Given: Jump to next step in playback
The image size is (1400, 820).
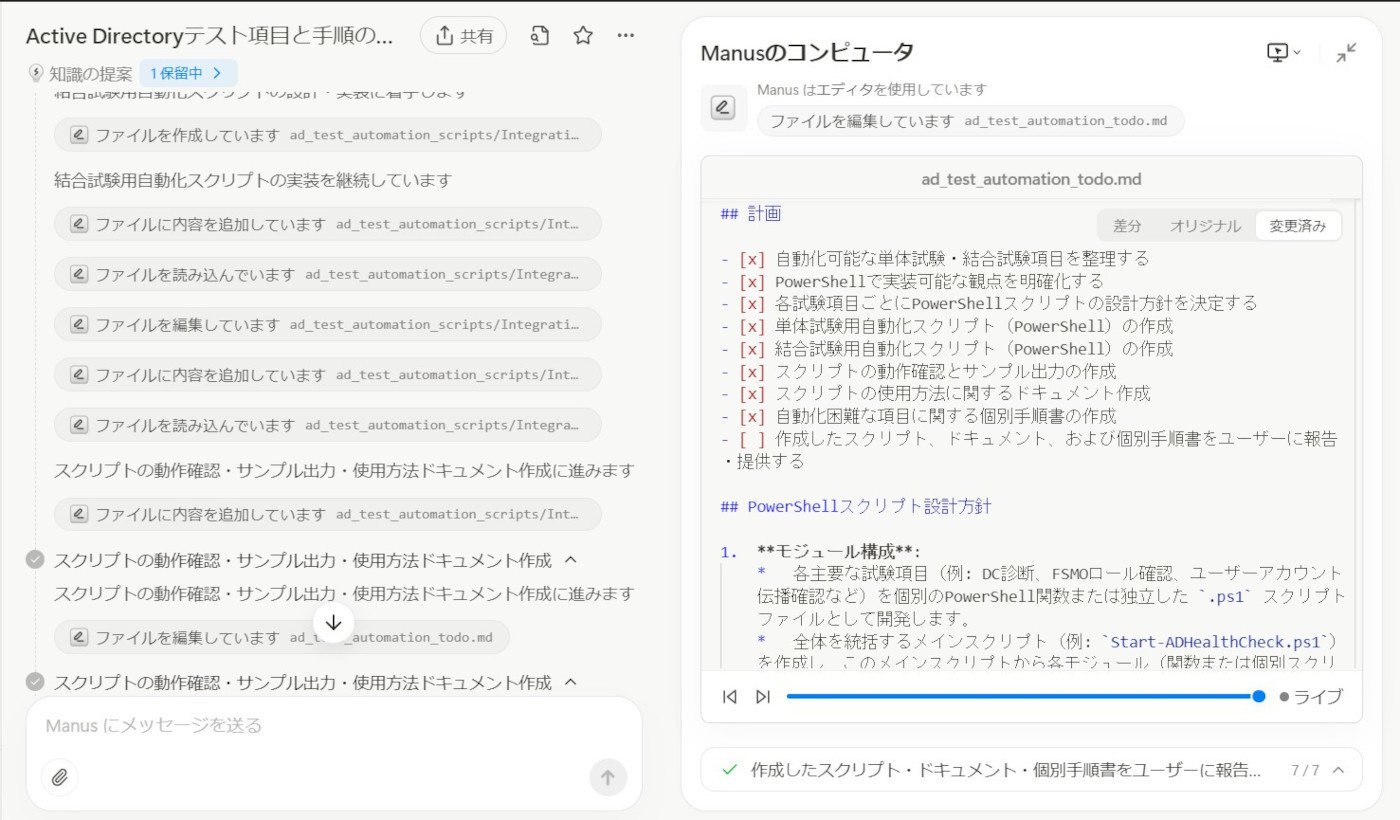Looking at the screenshot, I should [763, 697].
